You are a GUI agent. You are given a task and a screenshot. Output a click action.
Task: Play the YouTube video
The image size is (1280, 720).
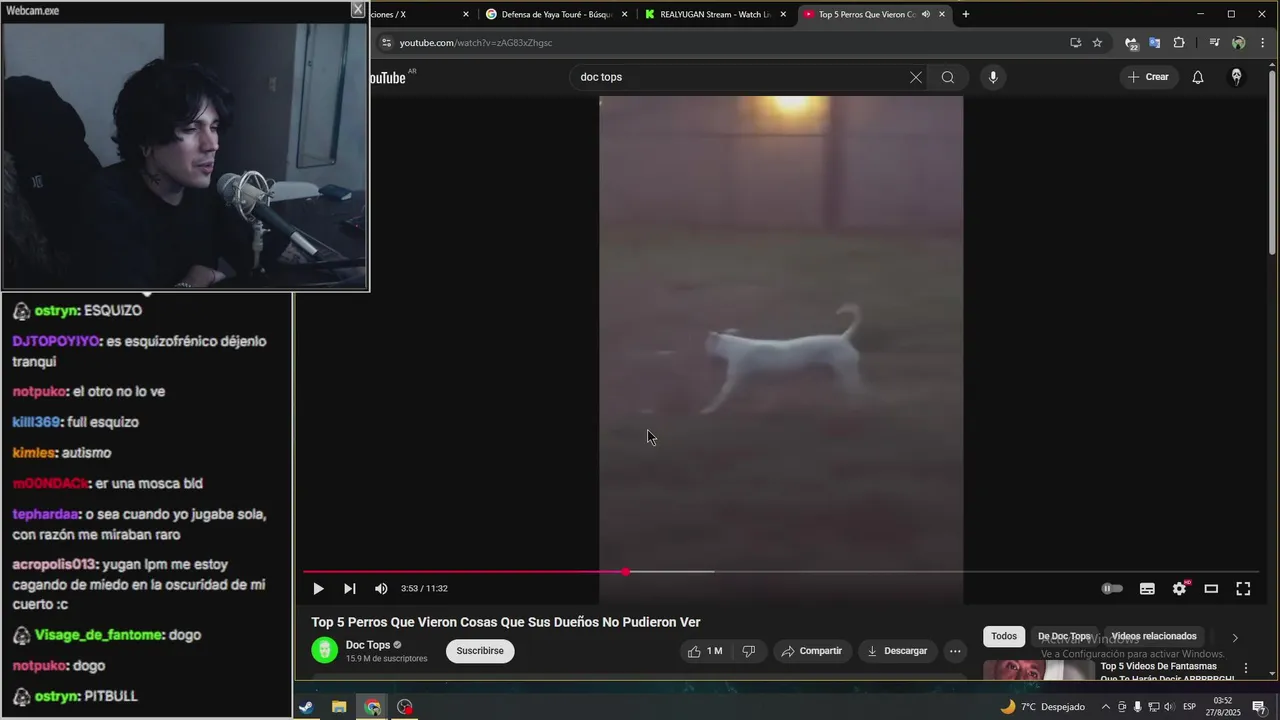(318, 589)
